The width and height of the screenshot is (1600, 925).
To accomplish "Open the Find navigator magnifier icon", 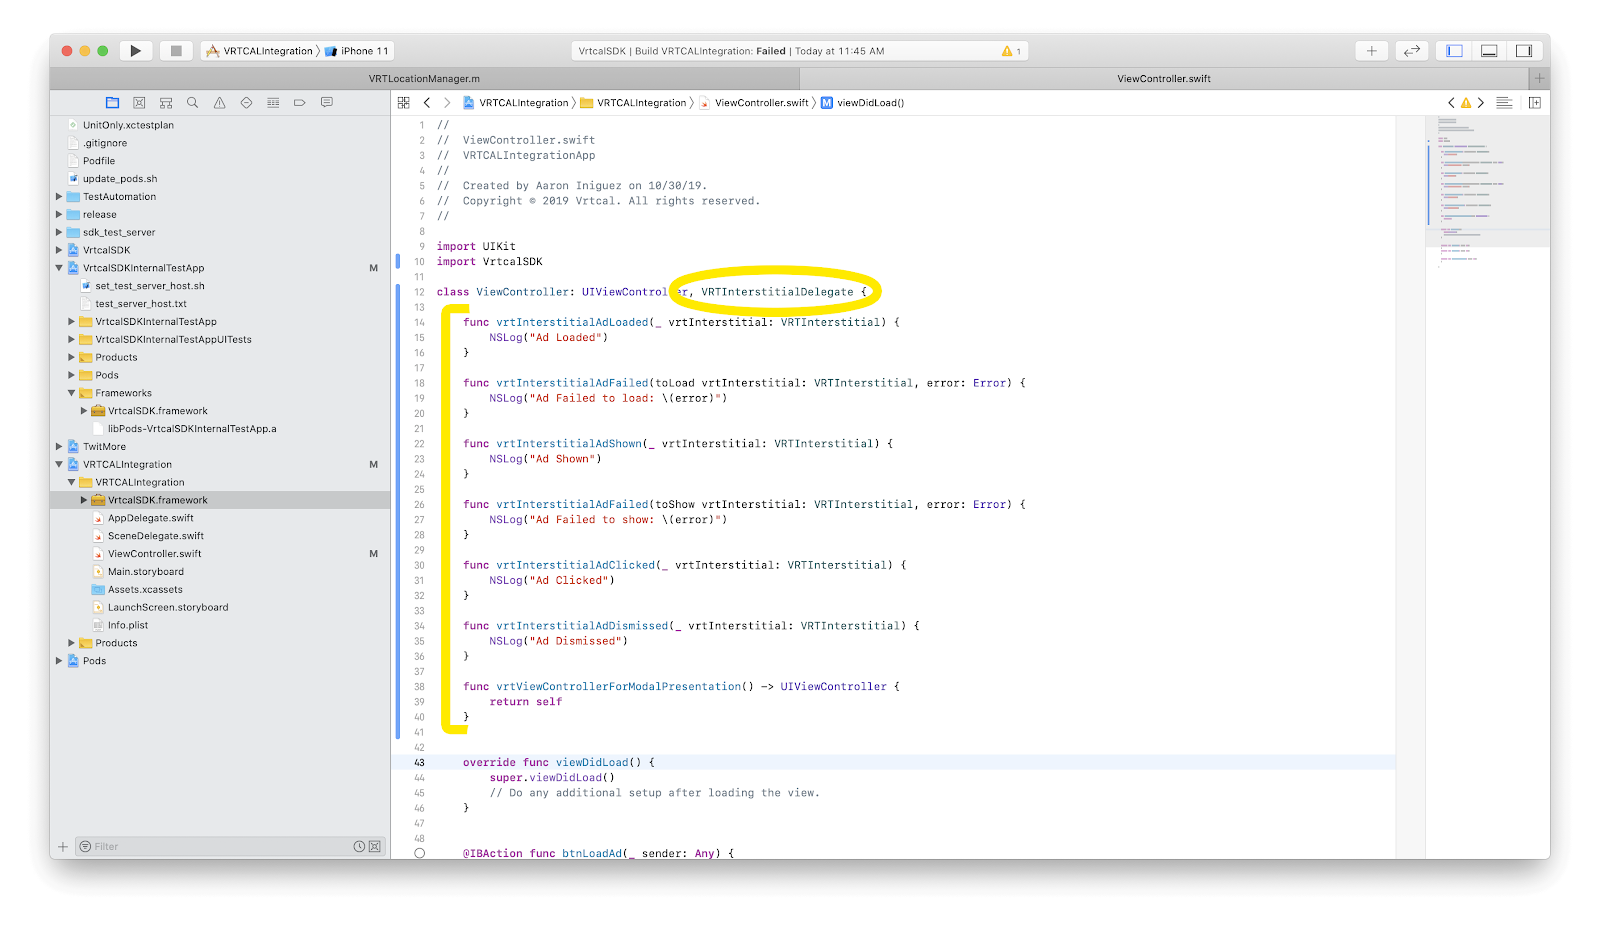I will (193, 103).
